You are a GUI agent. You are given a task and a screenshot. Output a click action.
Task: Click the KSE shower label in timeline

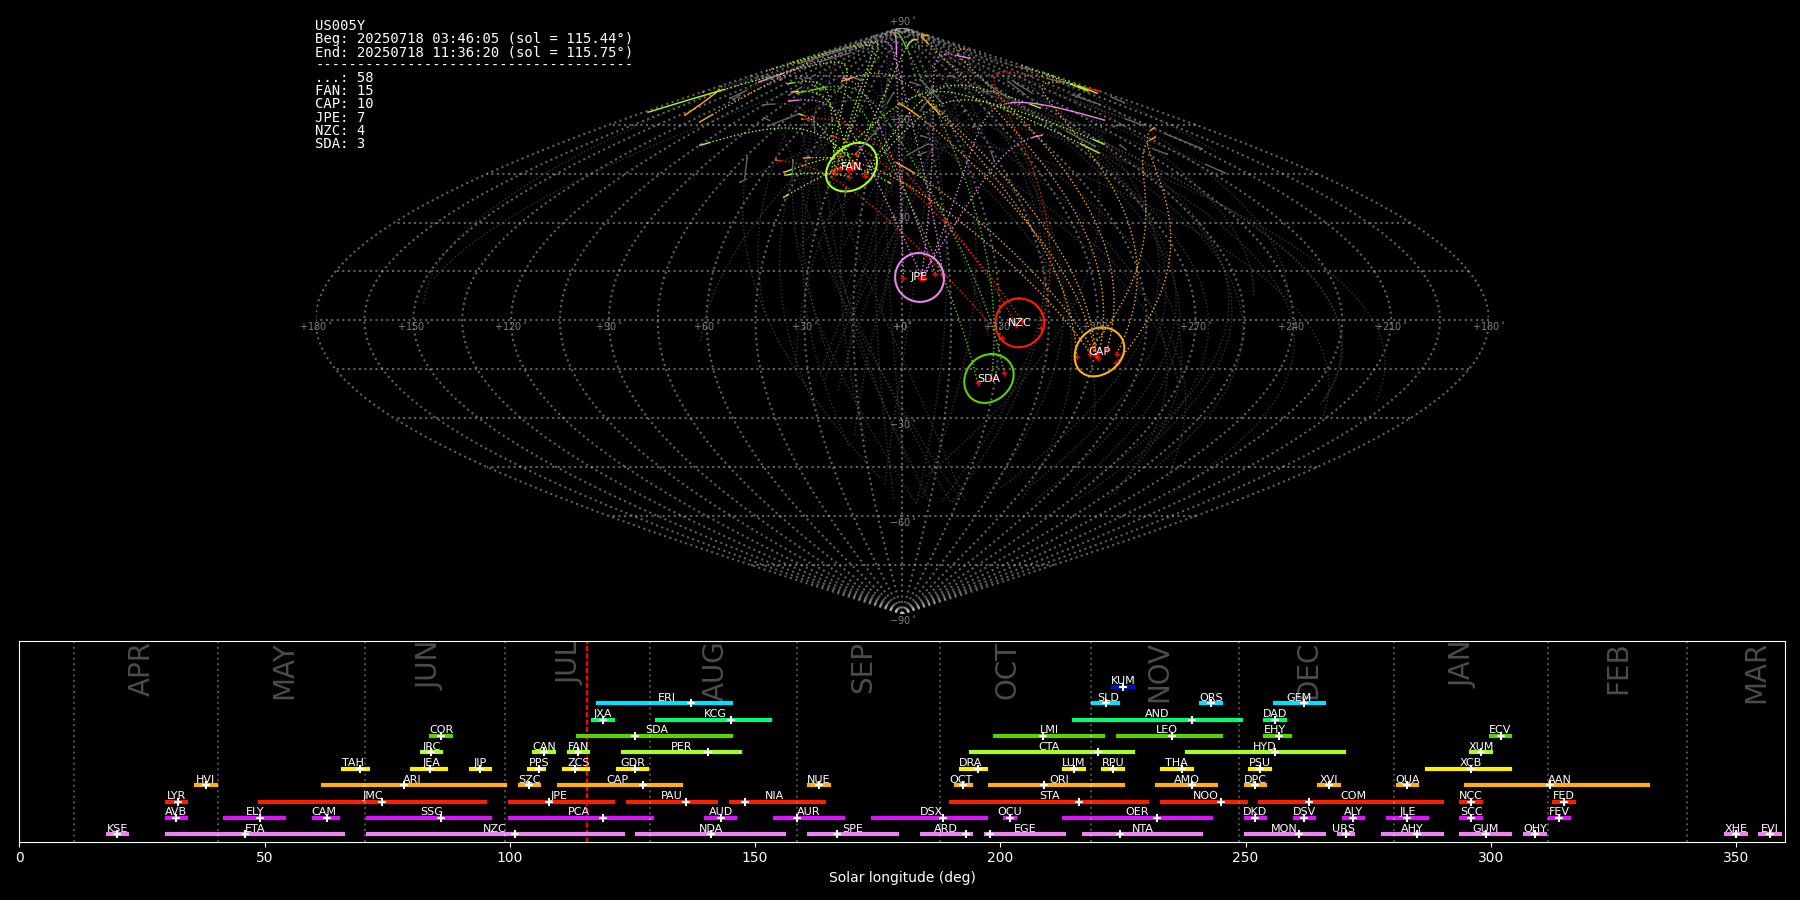117,829
